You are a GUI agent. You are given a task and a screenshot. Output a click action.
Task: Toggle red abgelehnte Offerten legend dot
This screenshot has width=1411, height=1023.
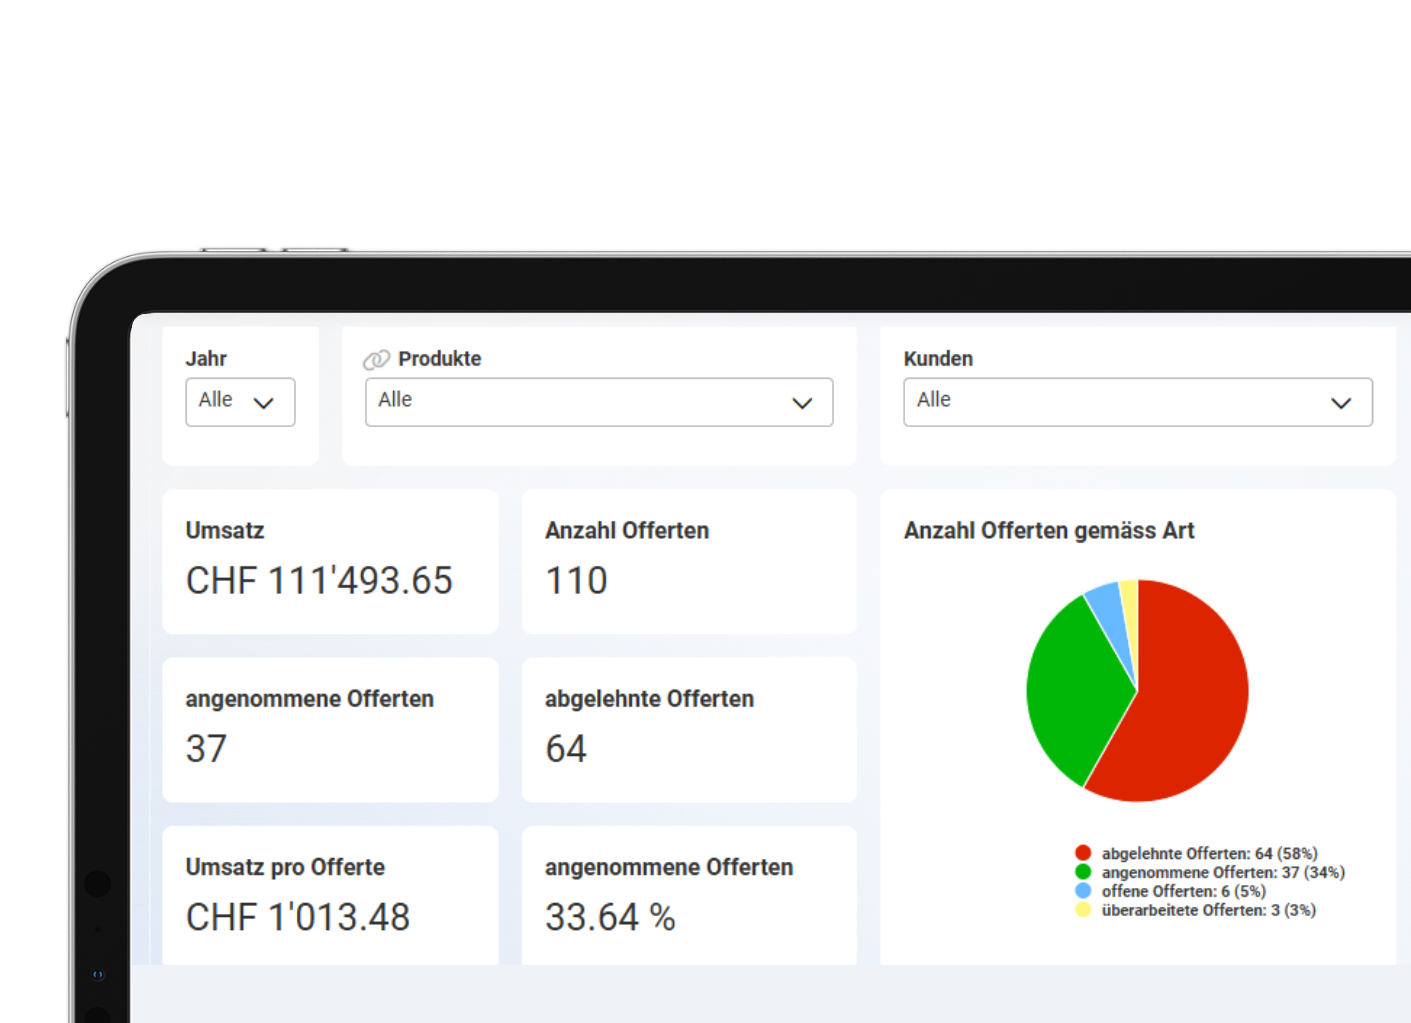pos(1082,853)
